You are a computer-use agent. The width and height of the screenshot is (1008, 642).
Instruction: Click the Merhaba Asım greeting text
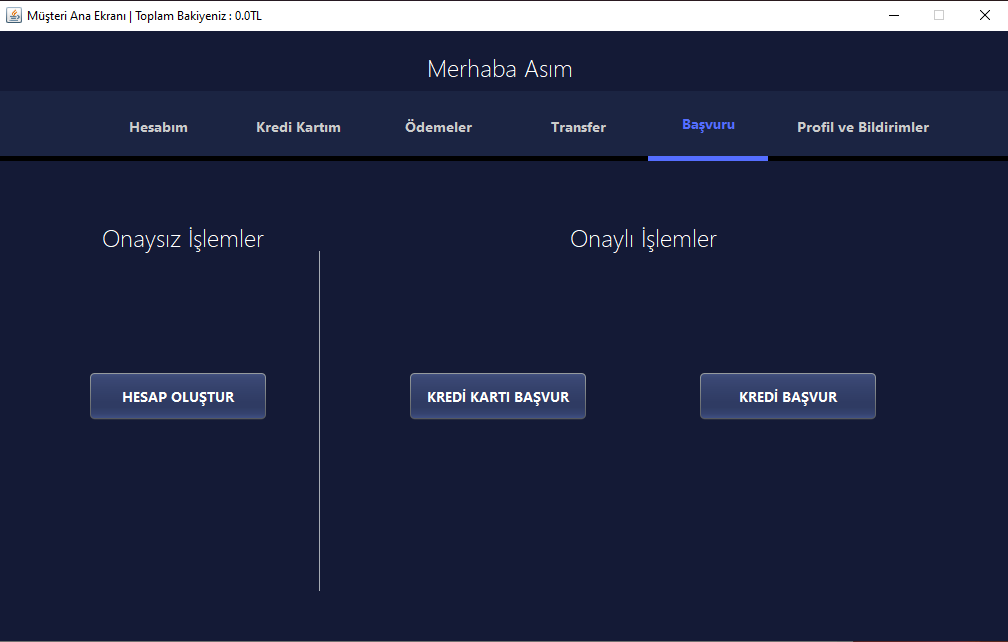tap(500, 69)
